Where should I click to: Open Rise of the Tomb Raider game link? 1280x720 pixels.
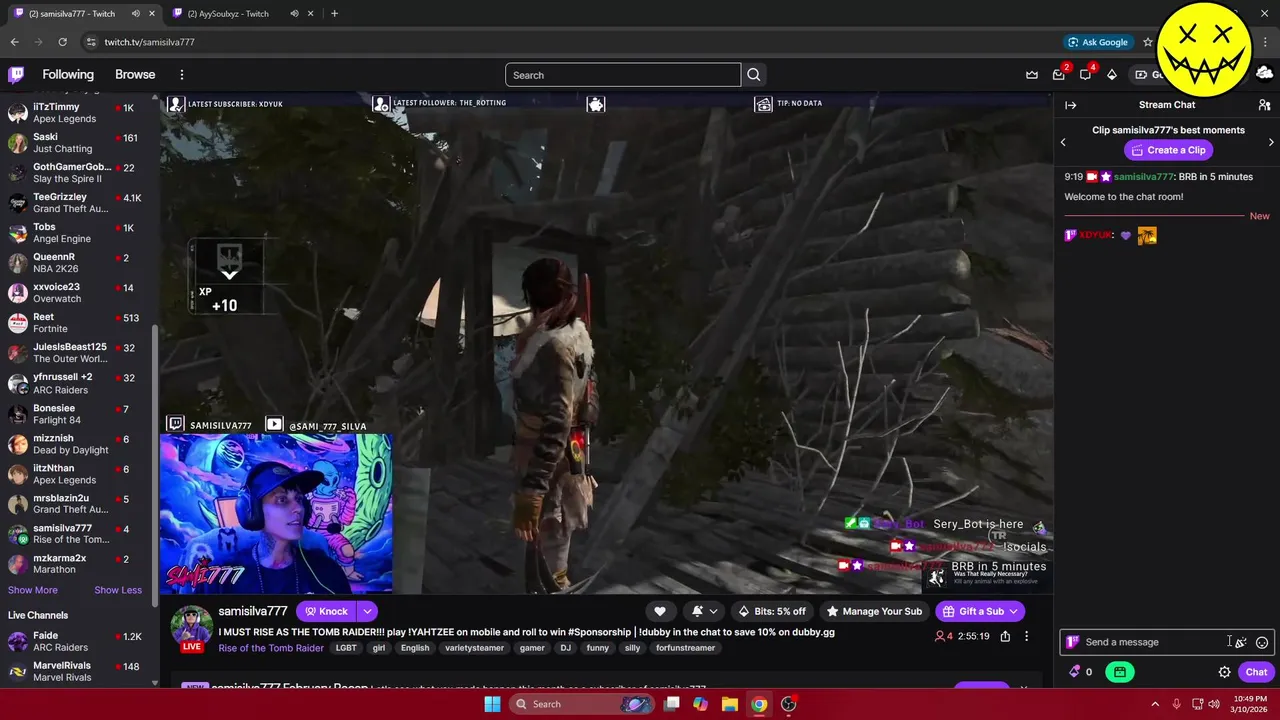coord(271,648)
